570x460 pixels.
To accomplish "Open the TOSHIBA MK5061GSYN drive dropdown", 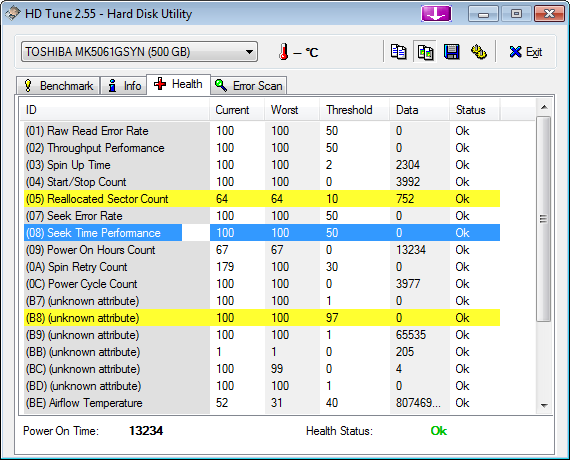I will (139, 52).
